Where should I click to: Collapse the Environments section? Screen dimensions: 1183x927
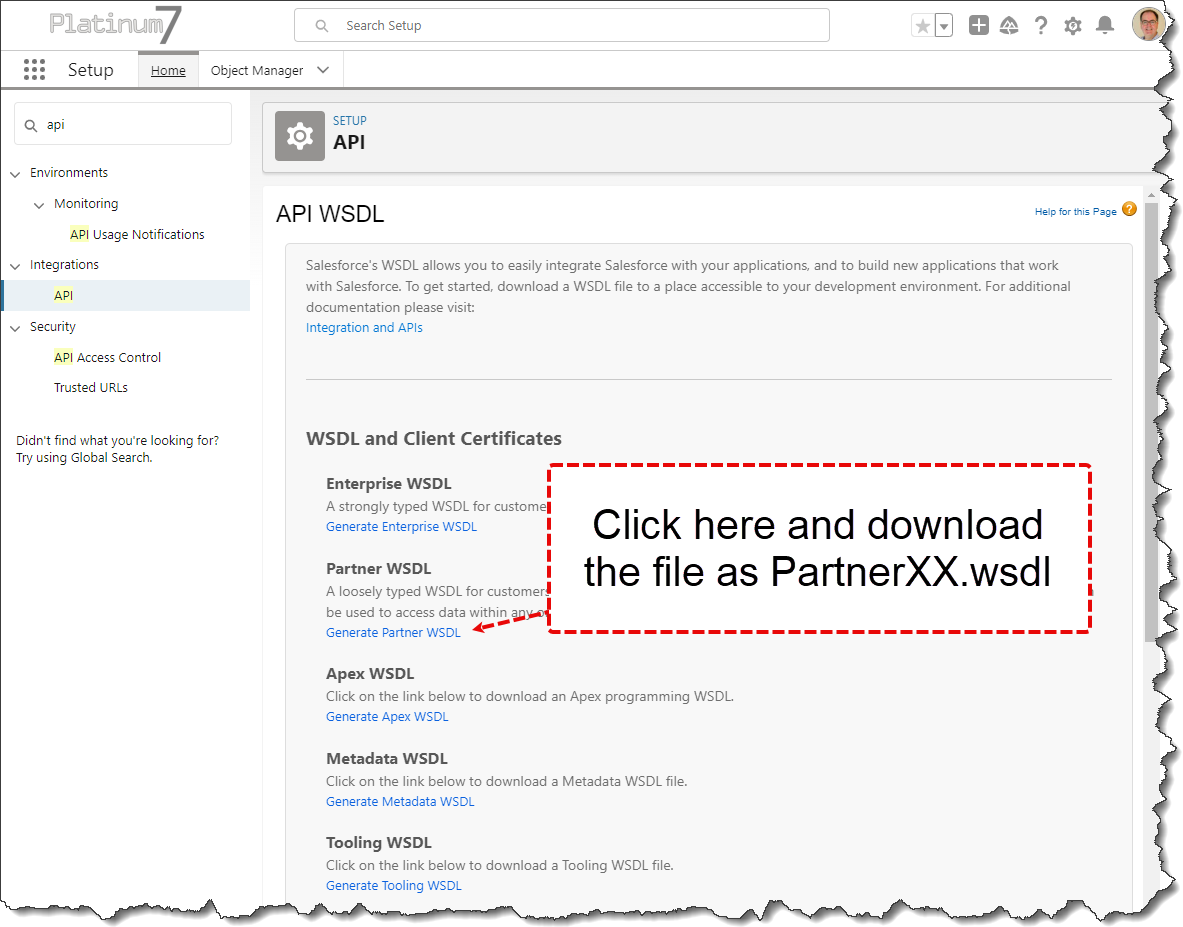(15, 173)
